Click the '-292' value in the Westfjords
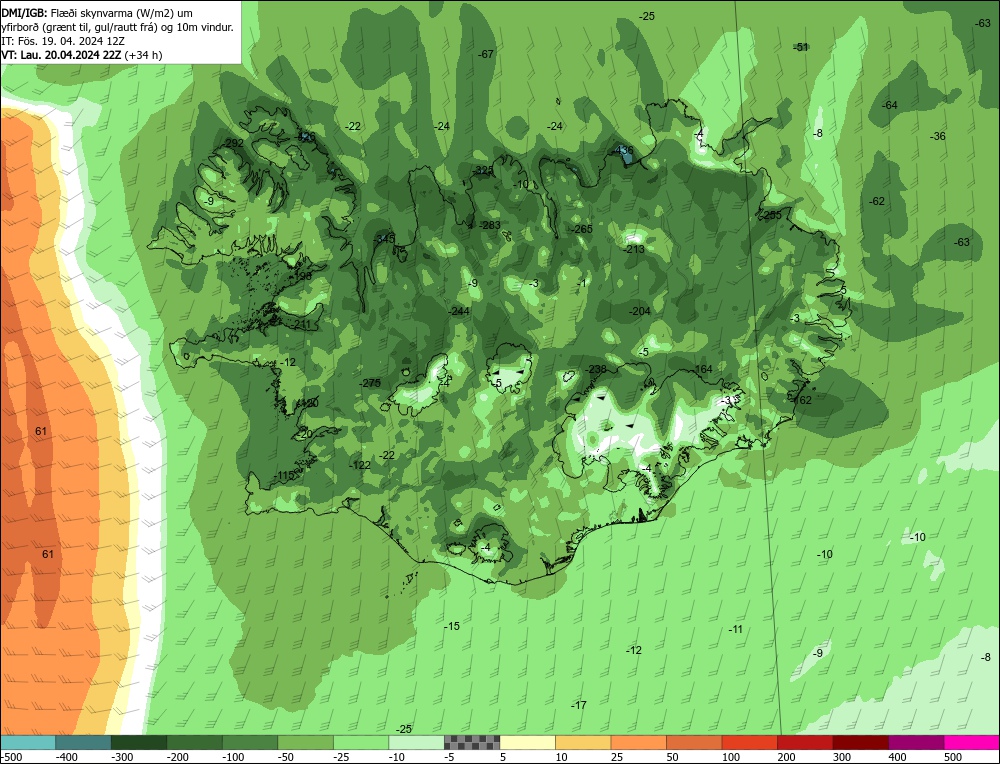The image size is (1000, 764). coord(233,143)
